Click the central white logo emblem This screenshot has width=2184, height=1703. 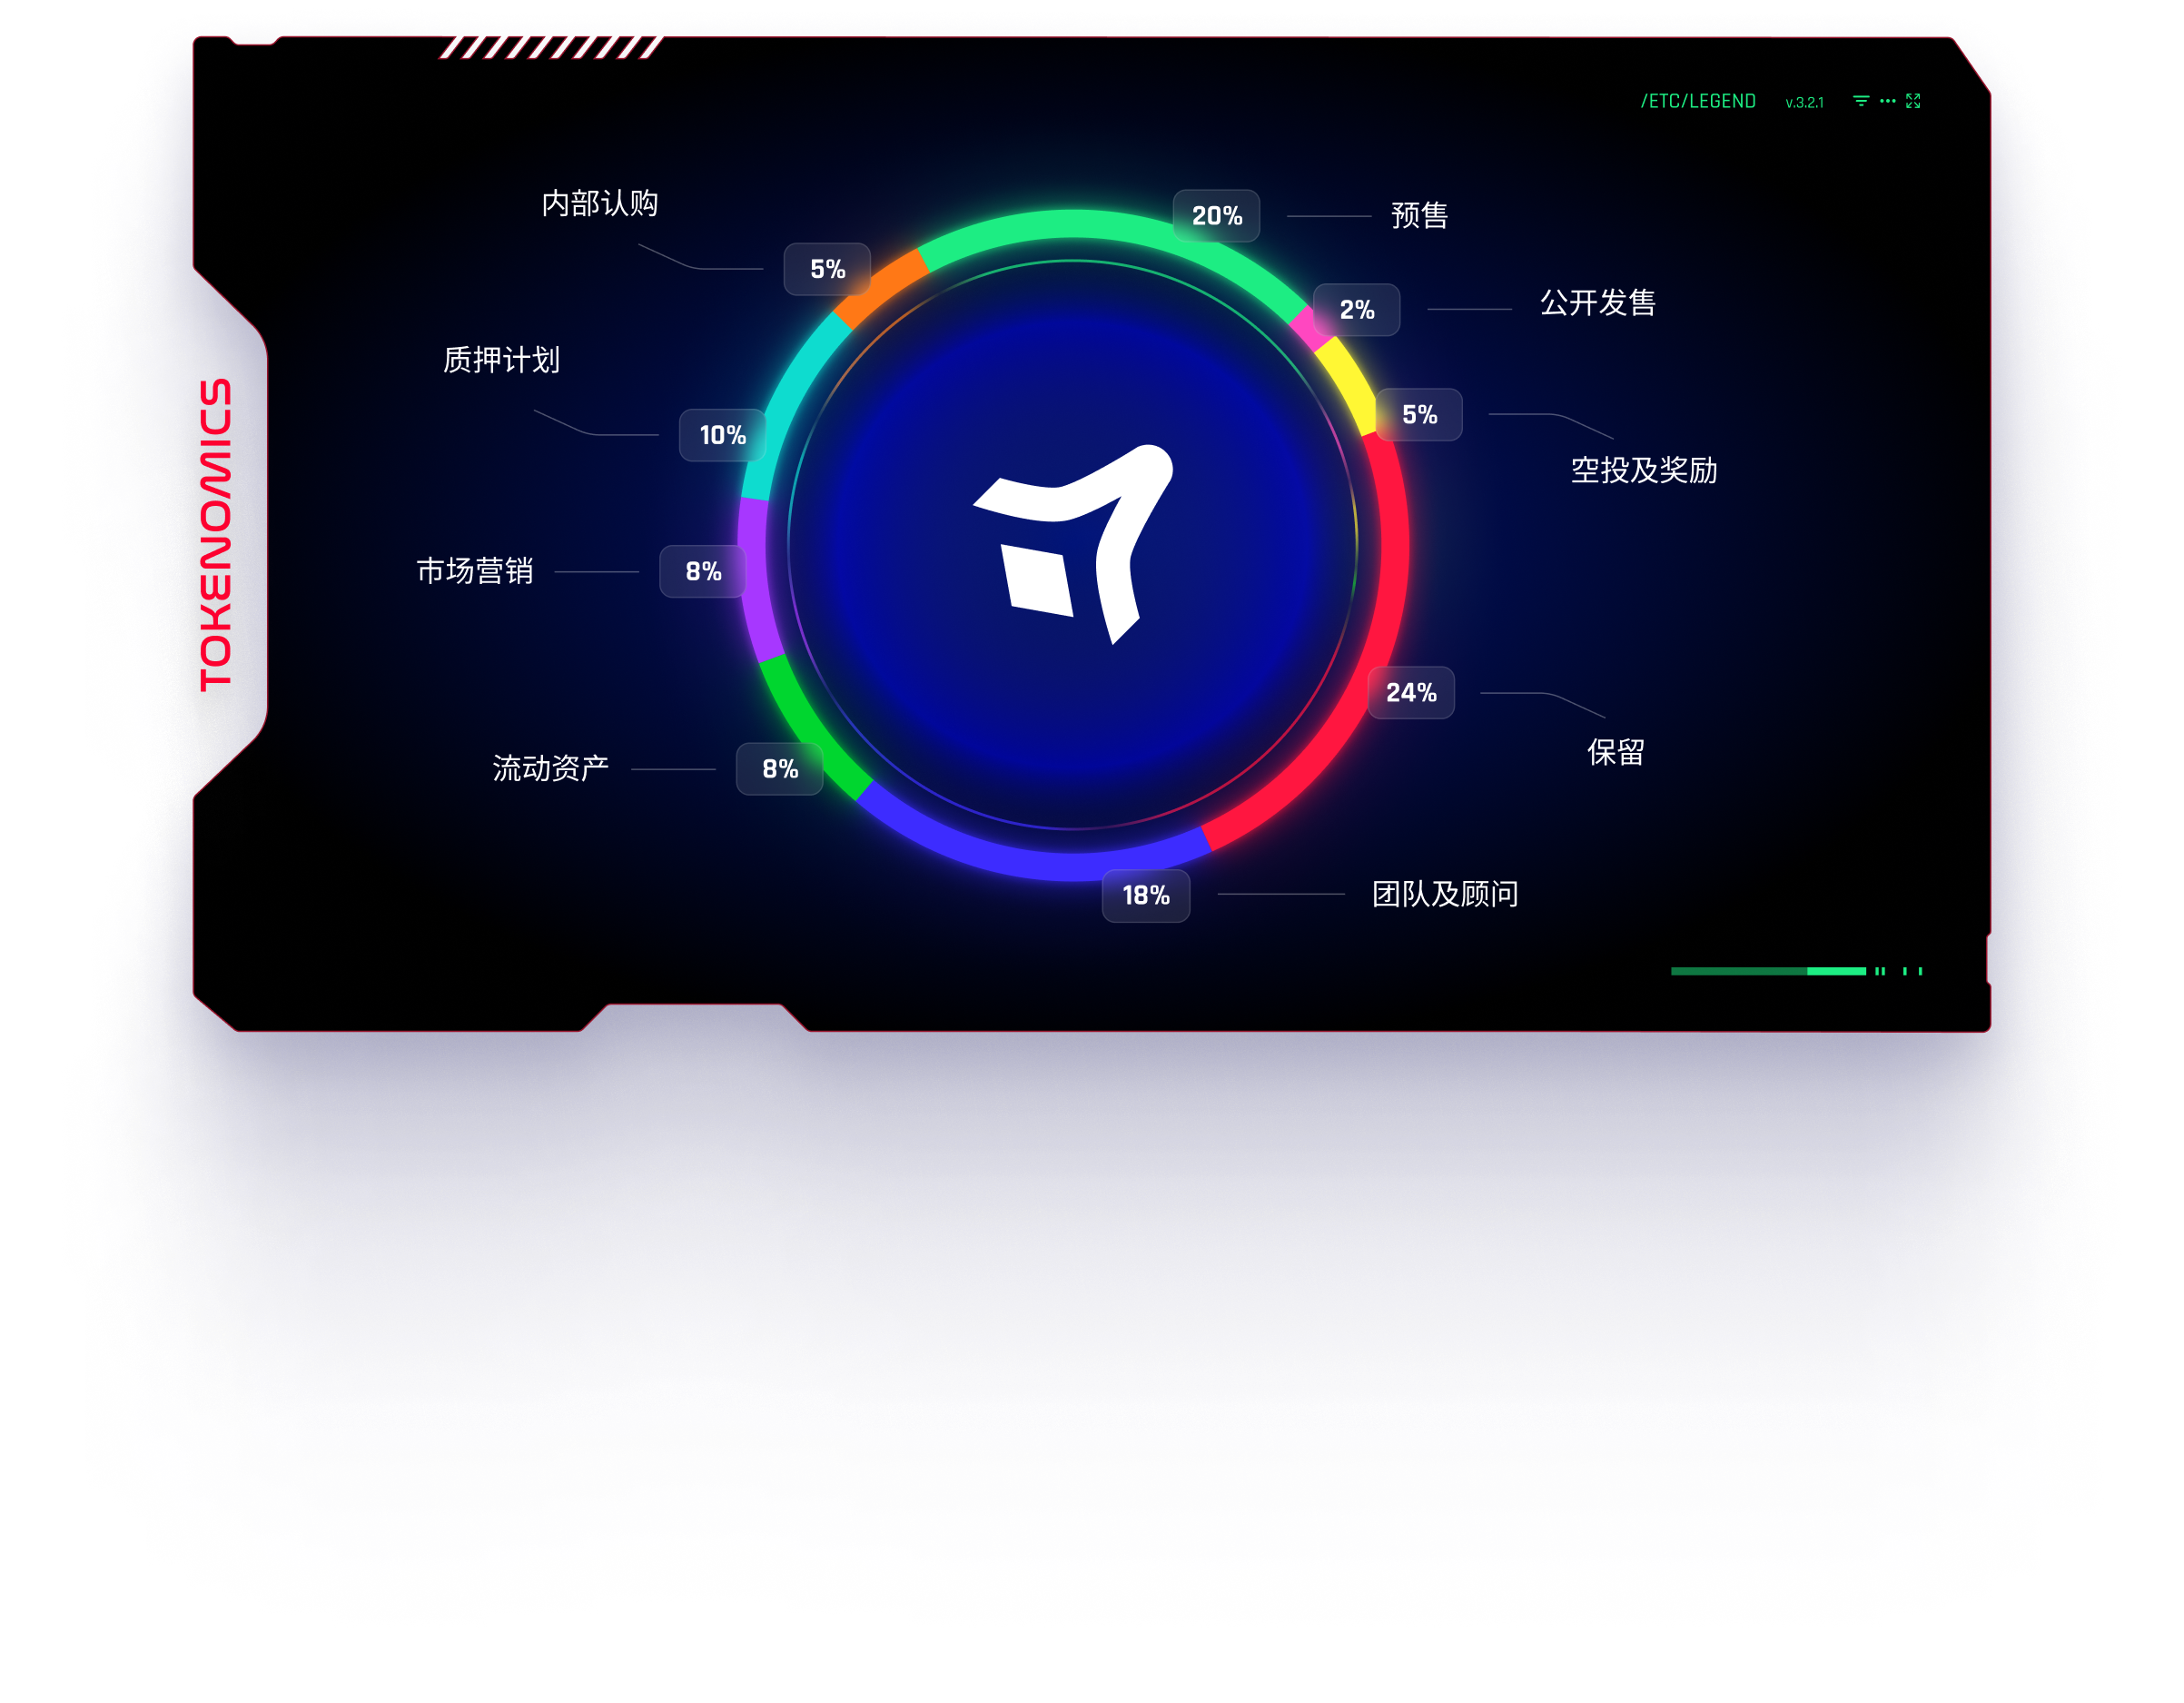[x=1073, y=545]
